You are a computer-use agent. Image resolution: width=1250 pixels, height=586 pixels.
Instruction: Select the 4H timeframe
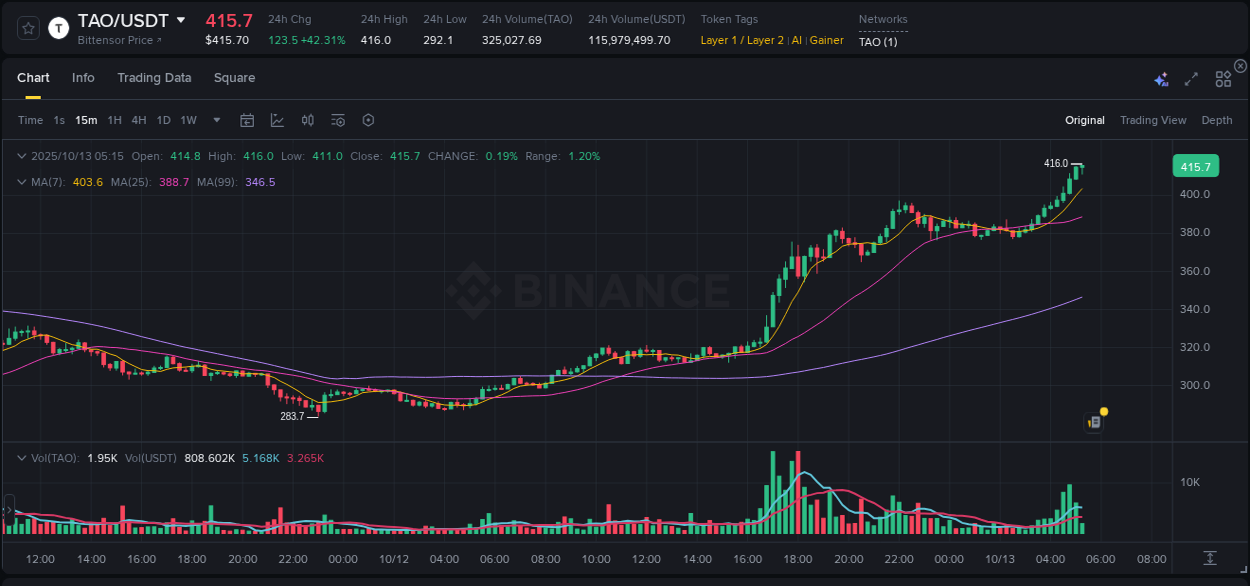139,120
